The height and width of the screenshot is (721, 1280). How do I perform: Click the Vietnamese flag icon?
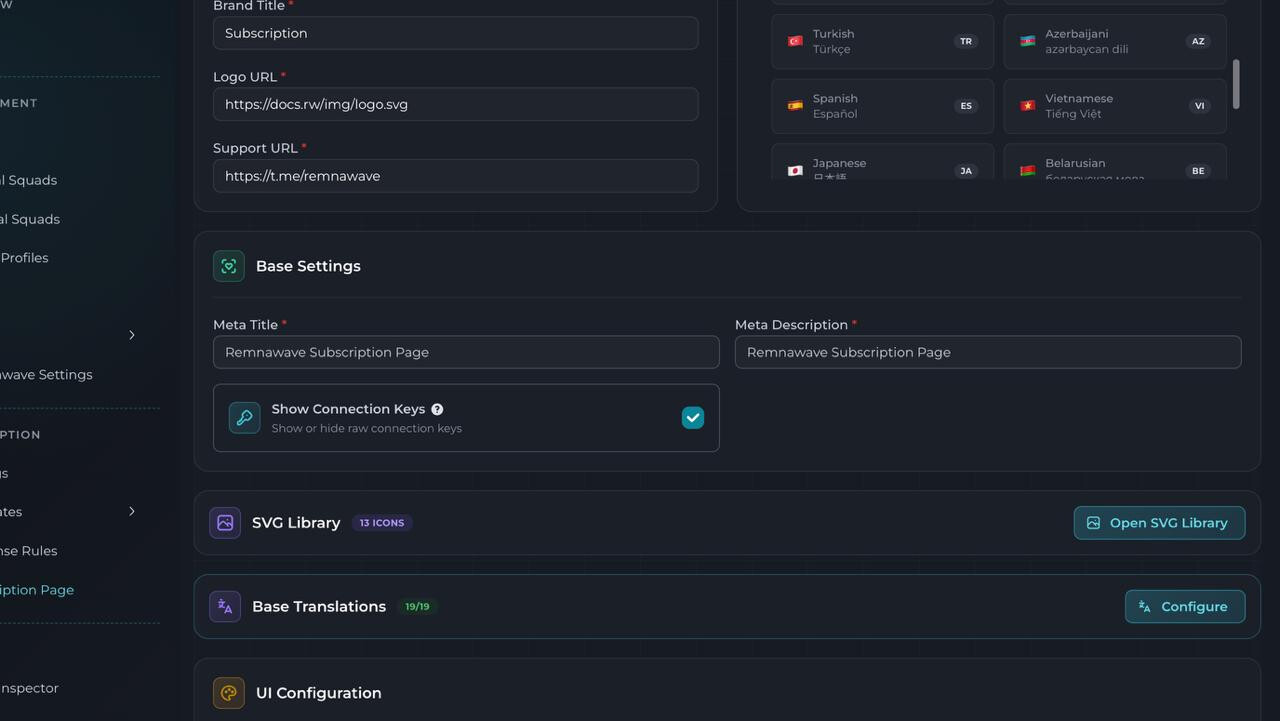tap(1027, 106)
